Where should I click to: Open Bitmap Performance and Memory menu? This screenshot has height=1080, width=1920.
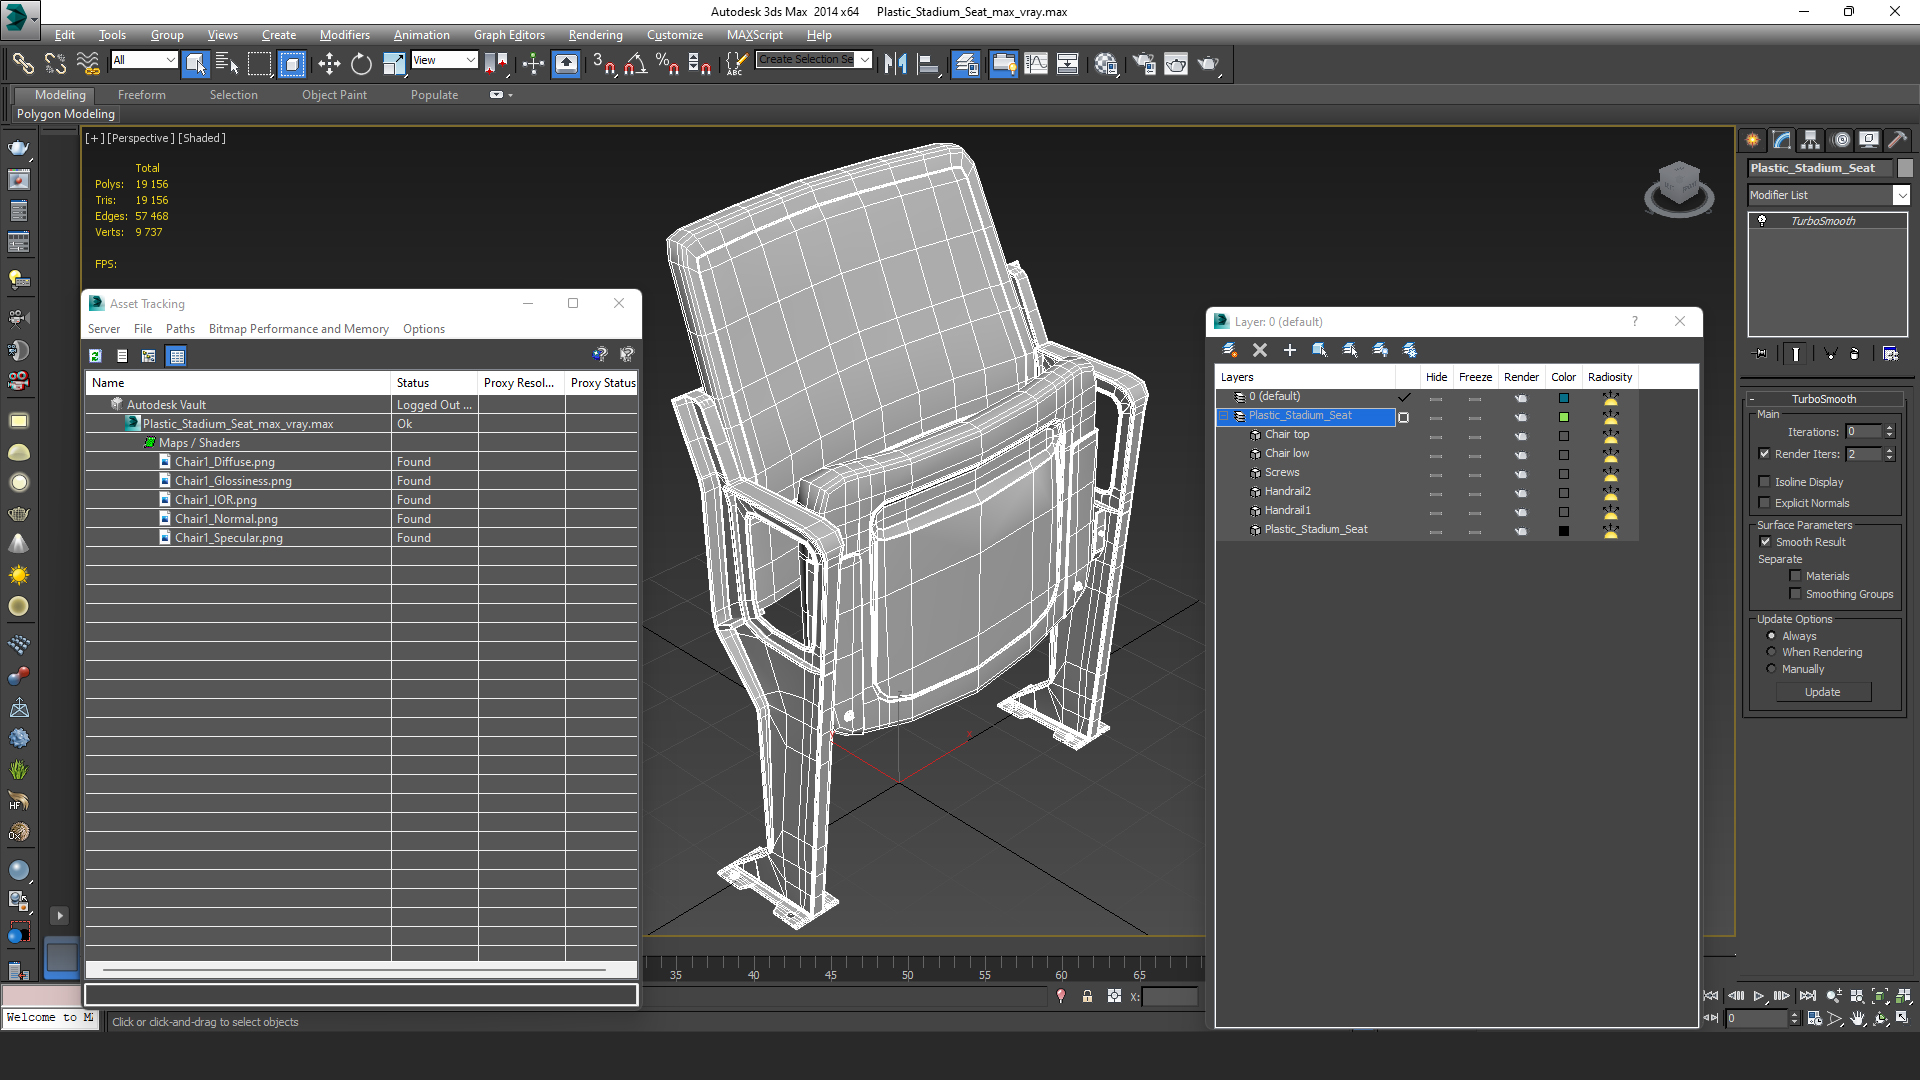[298, 329]
